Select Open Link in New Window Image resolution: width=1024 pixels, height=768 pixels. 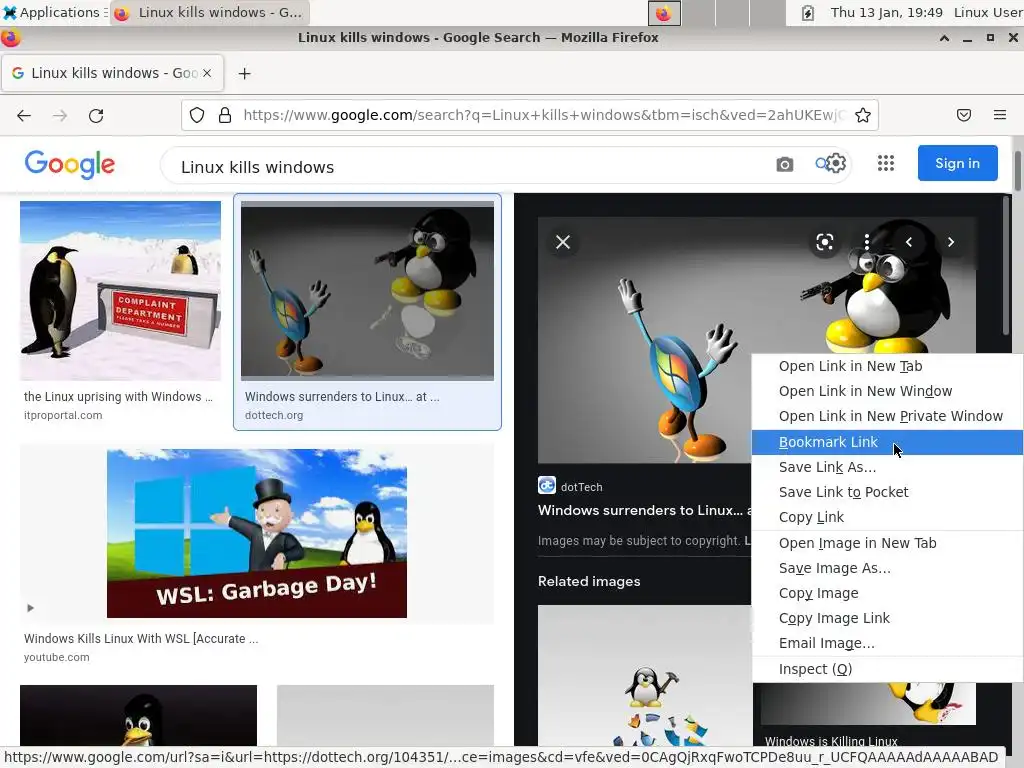click(887, 391)
